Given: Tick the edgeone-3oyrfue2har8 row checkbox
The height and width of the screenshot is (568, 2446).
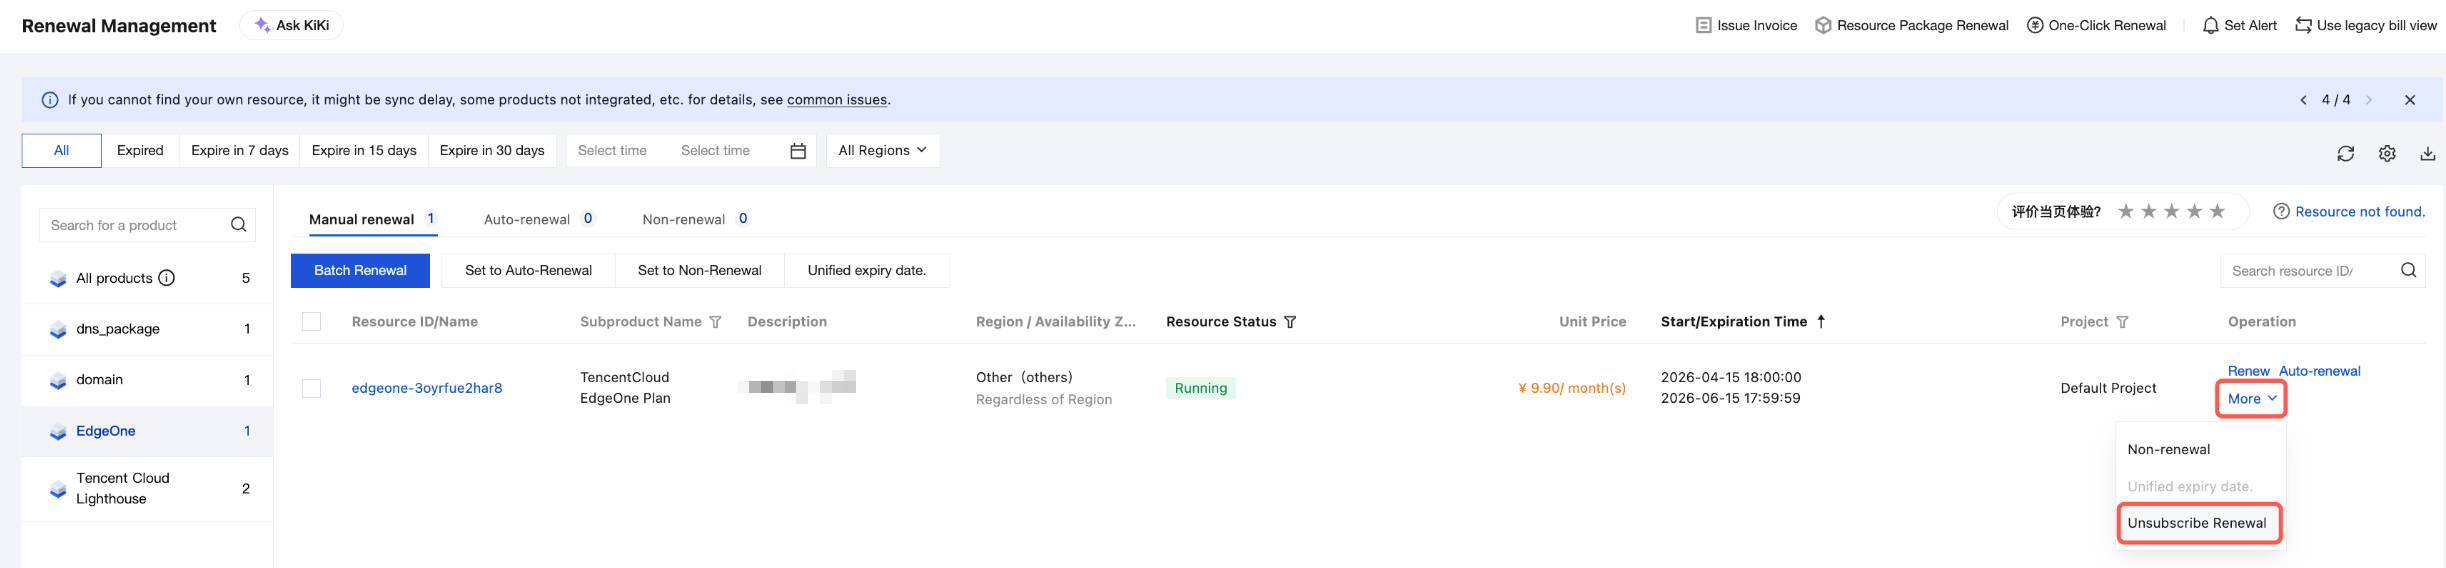Looking at the screenshot, I should click(x=312, y=388).
